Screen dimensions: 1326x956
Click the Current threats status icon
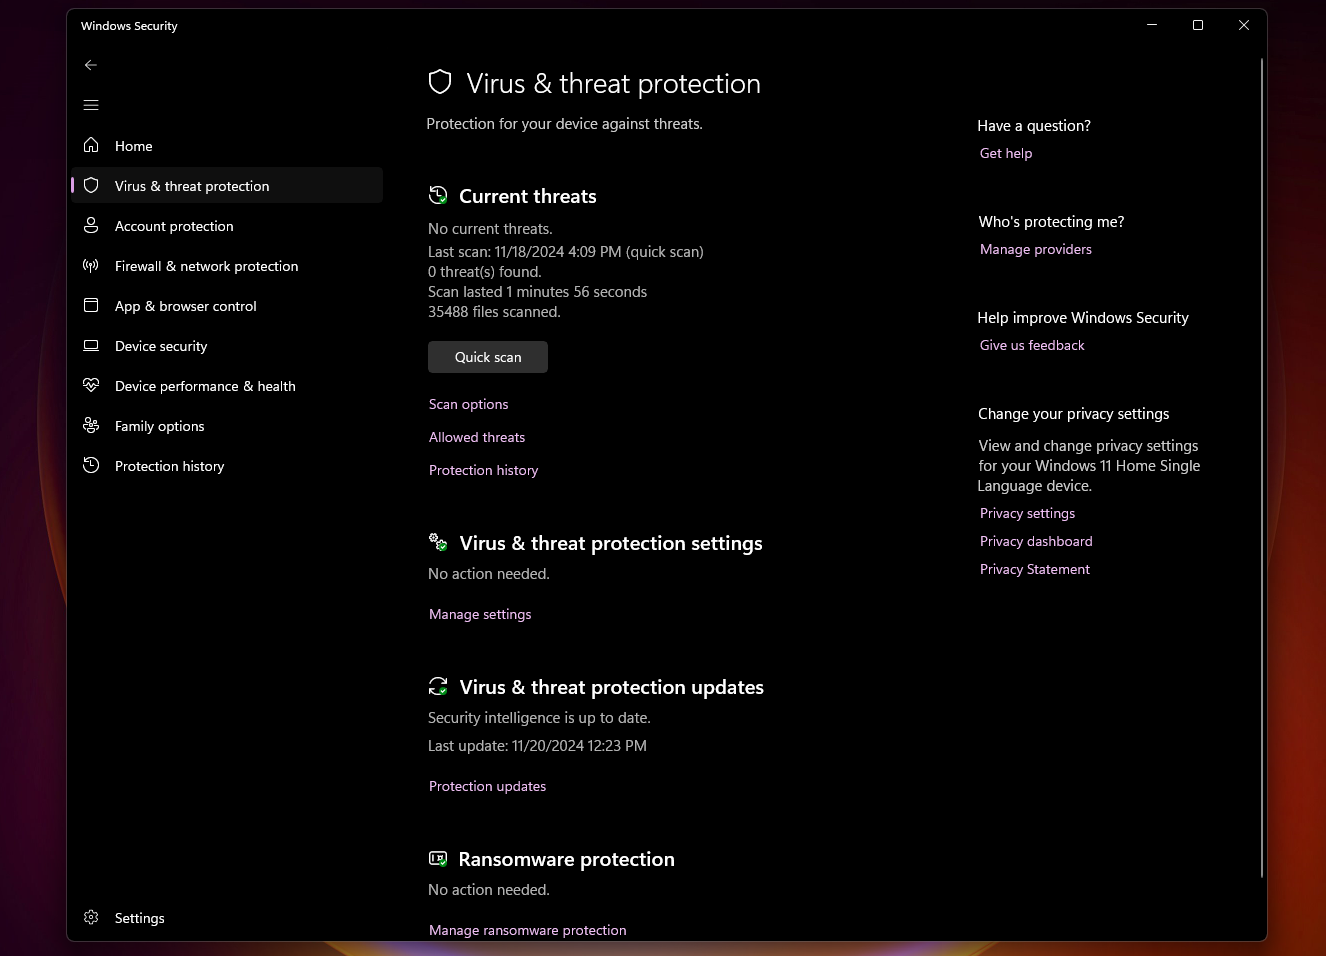tap(438, 195)
